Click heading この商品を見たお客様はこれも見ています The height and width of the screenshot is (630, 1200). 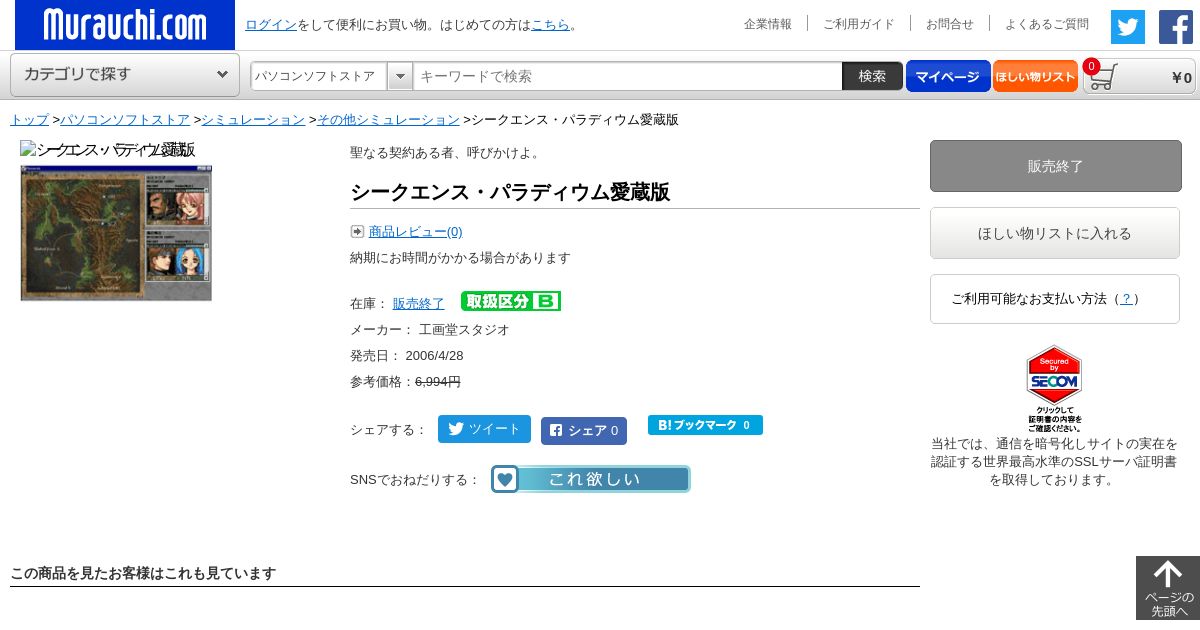pyautogui.click(x=143, y=573)
